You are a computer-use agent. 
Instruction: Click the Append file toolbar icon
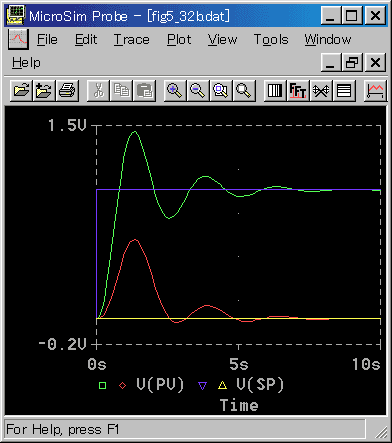(44, 90)
